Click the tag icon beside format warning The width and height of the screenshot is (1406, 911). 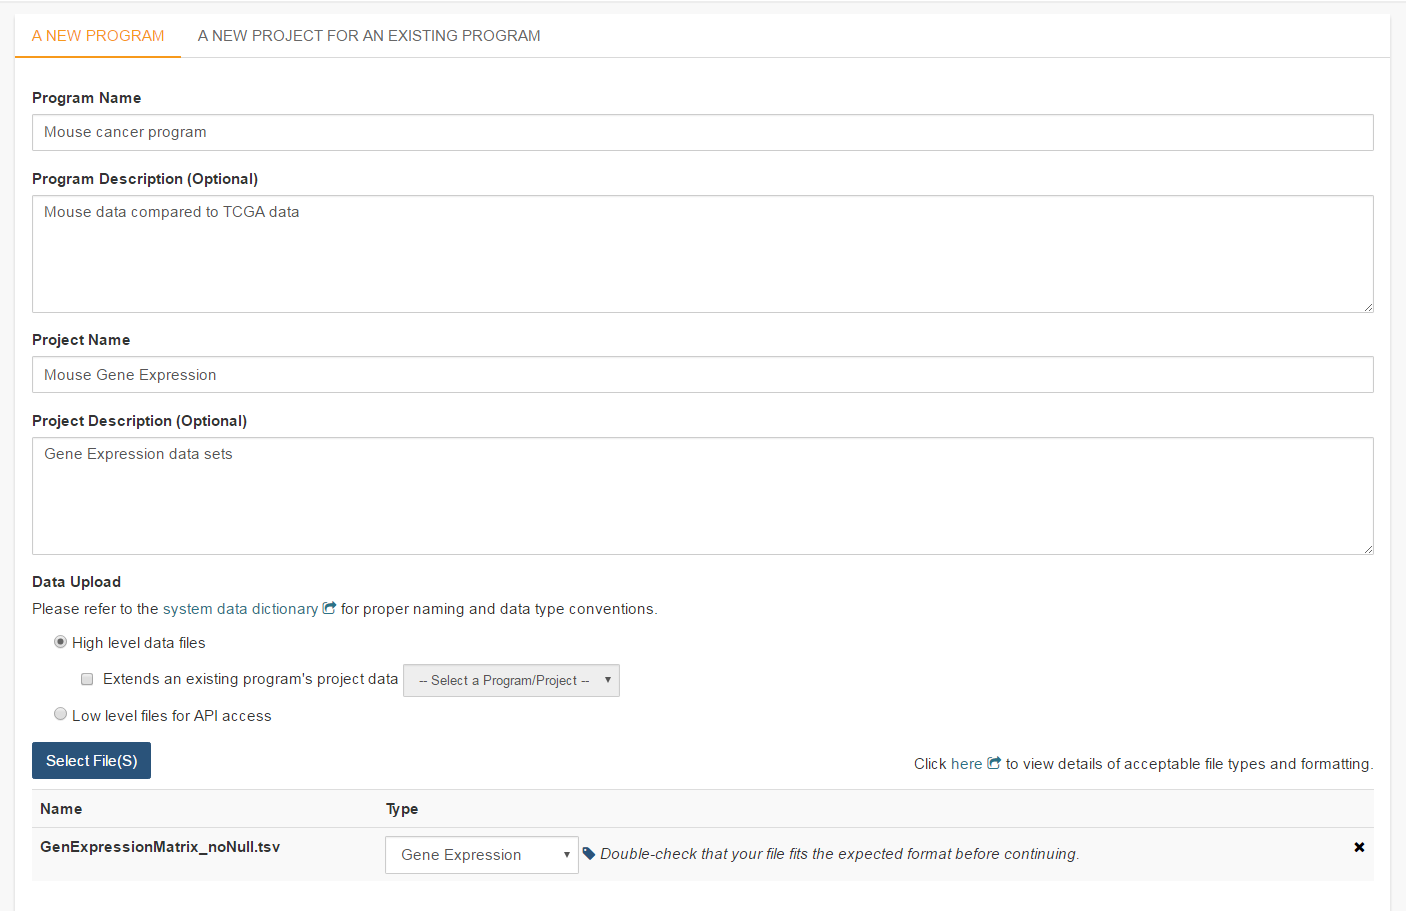point(589,854)
